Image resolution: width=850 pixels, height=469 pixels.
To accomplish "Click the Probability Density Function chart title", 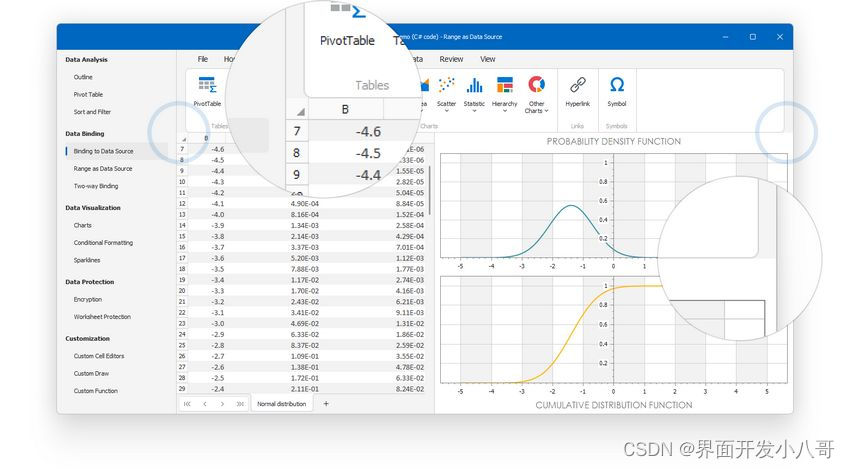I will tap(613, 142).
